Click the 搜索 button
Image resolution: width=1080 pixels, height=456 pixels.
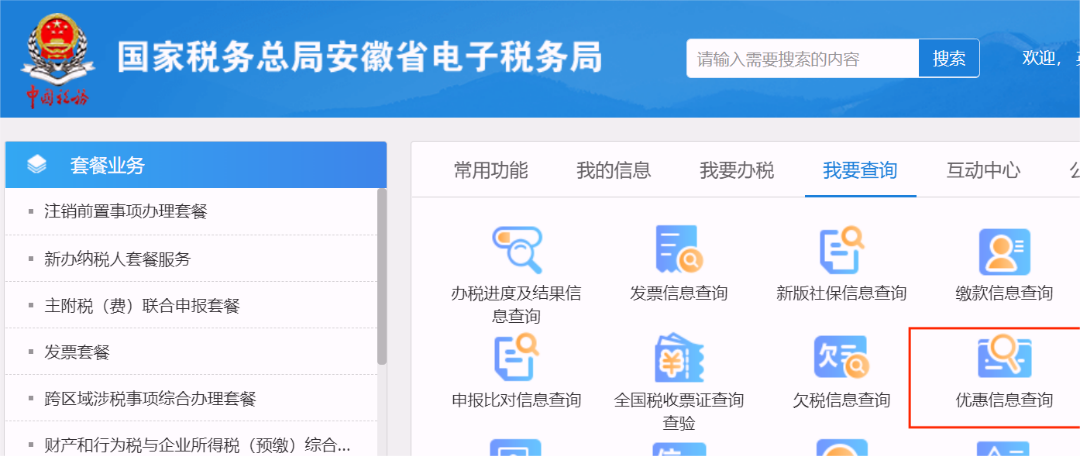tap(949, 59)
